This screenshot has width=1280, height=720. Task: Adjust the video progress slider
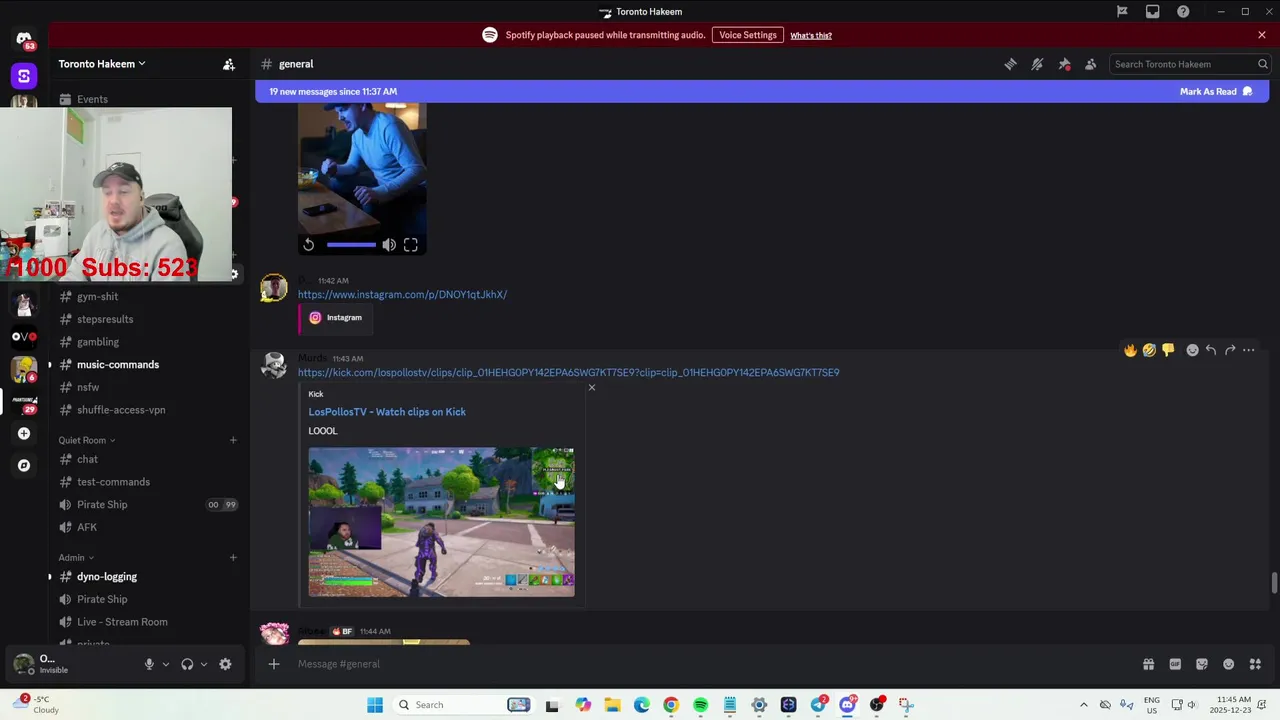tap(351, 245)
